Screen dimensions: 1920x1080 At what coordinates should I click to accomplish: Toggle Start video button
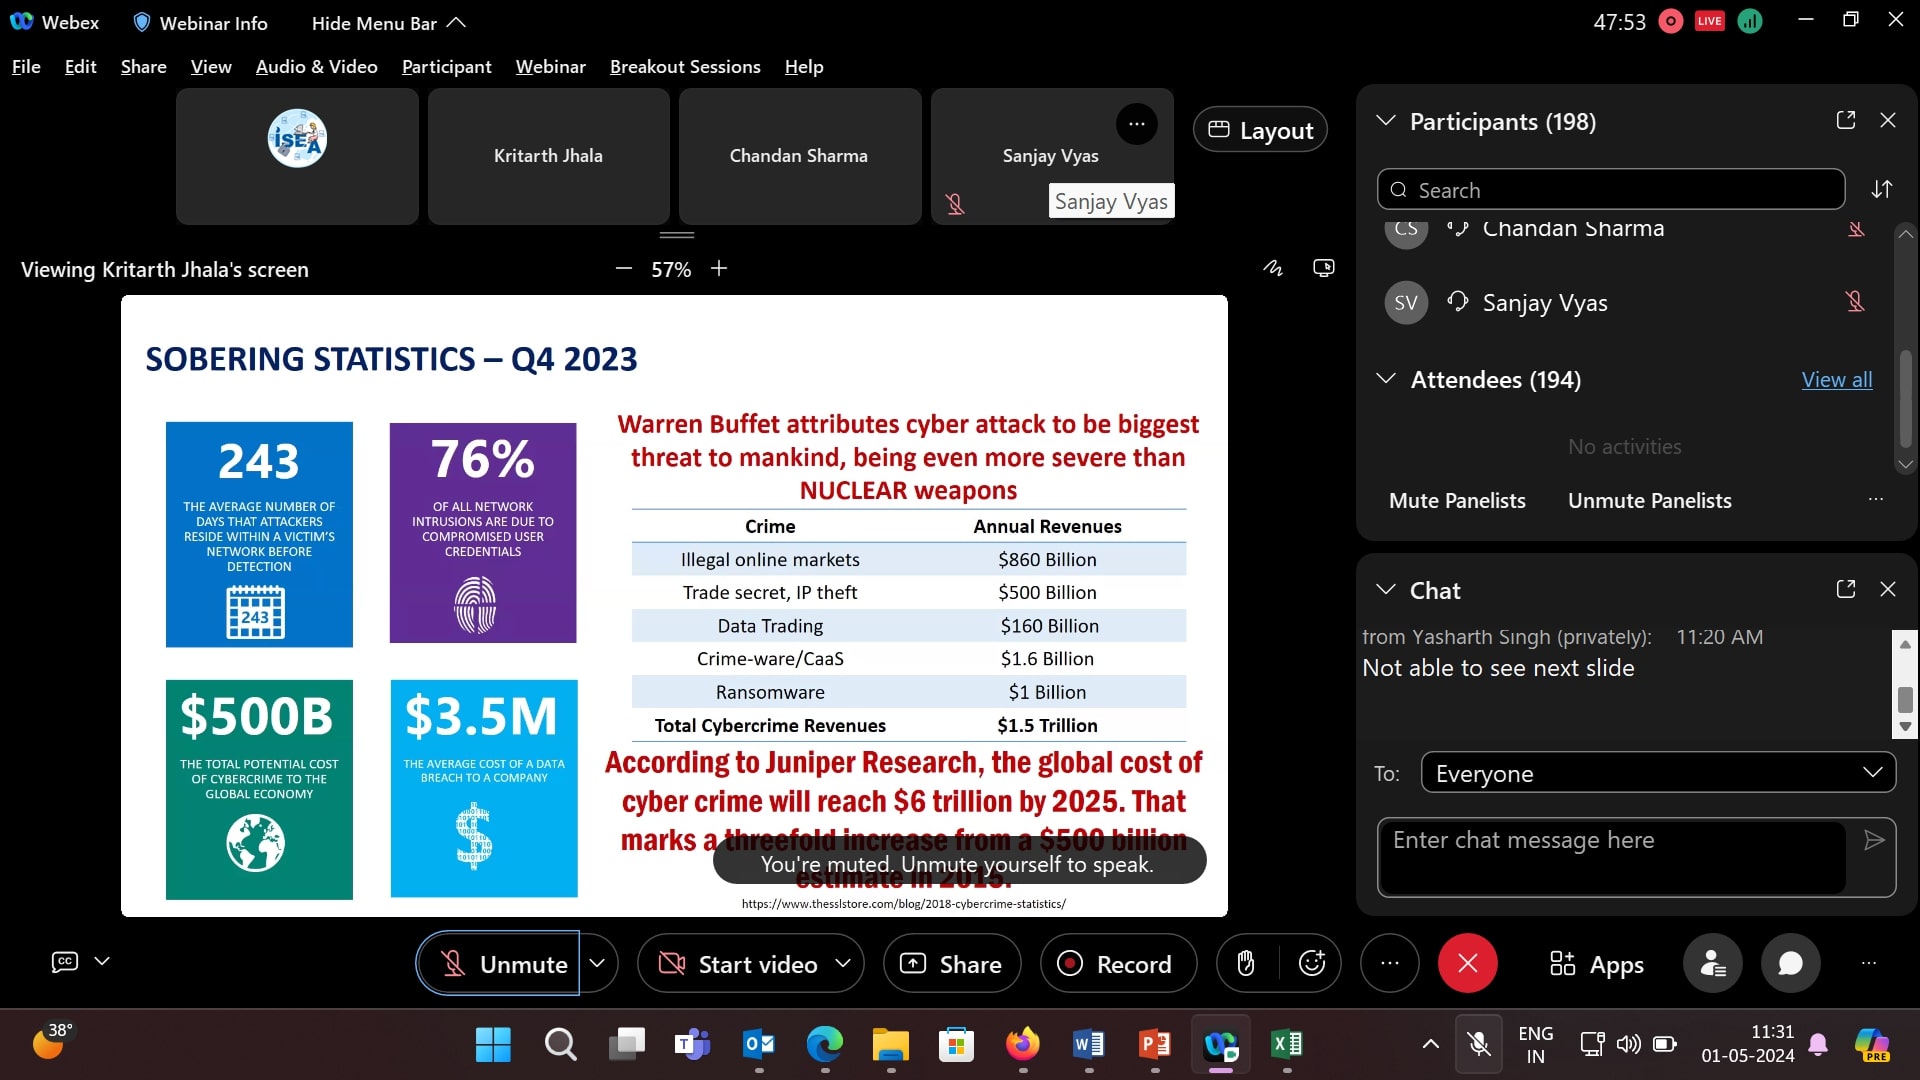tap(738, 964)
